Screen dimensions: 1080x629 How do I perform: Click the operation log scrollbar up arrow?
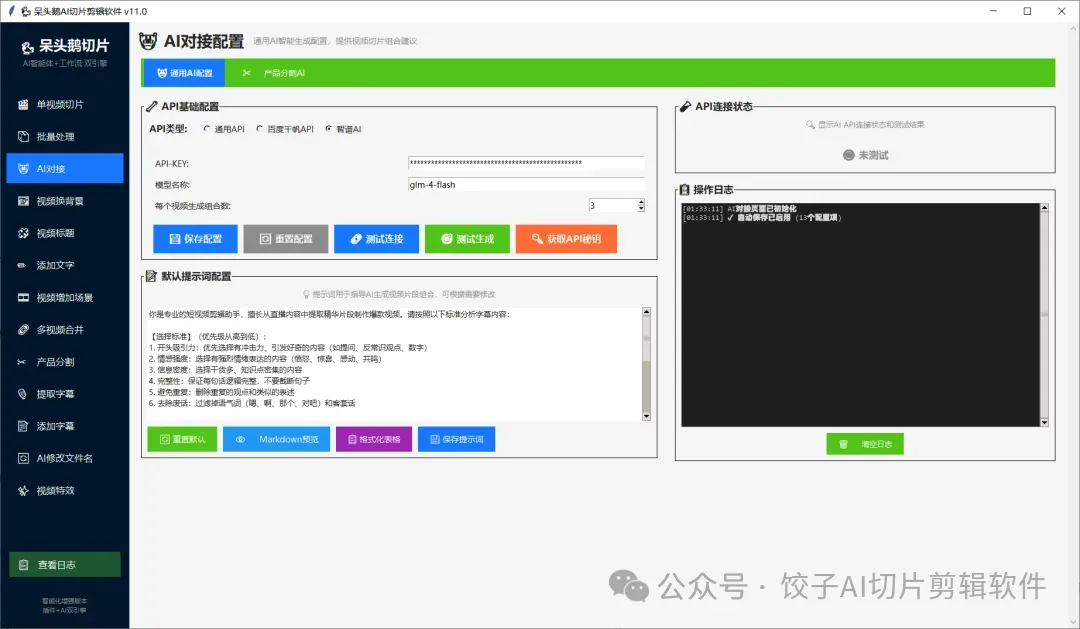1044,207
